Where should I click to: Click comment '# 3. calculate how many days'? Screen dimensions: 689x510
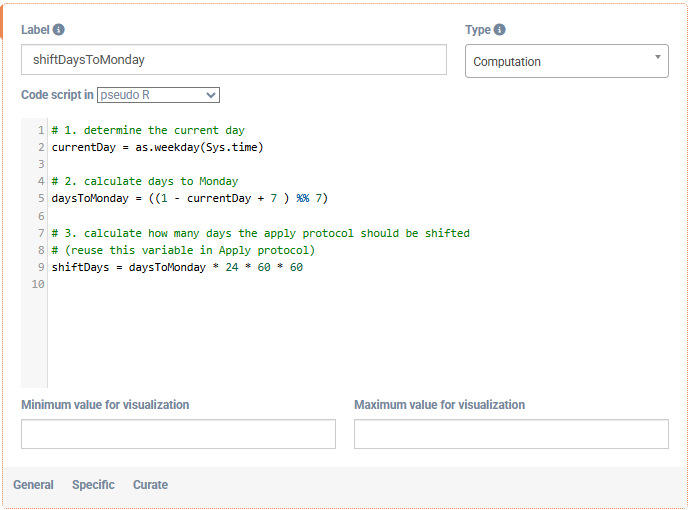(x=261, y=233)
